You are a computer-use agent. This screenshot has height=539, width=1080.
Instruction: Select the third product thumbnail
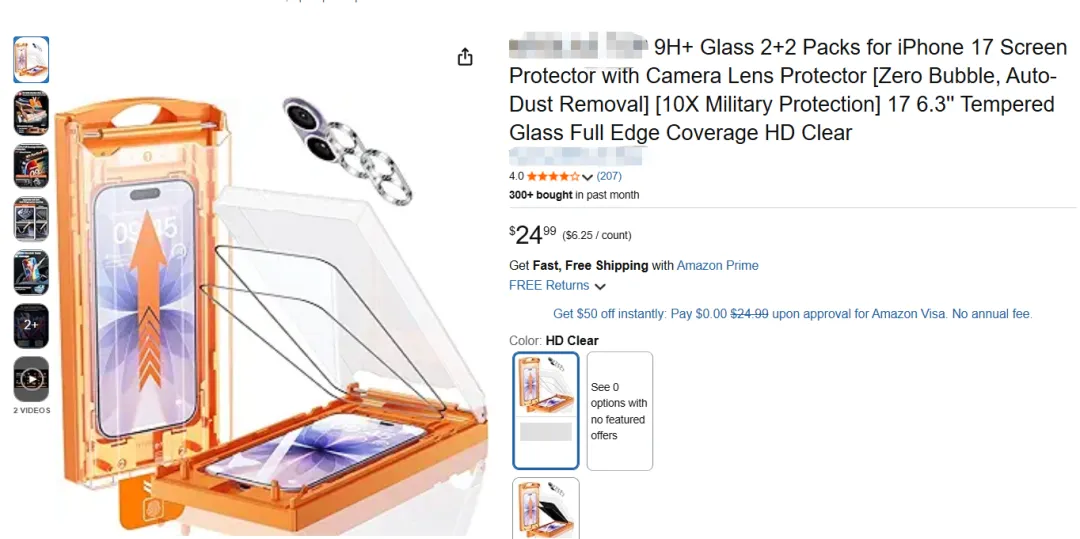tap(31, 166)
